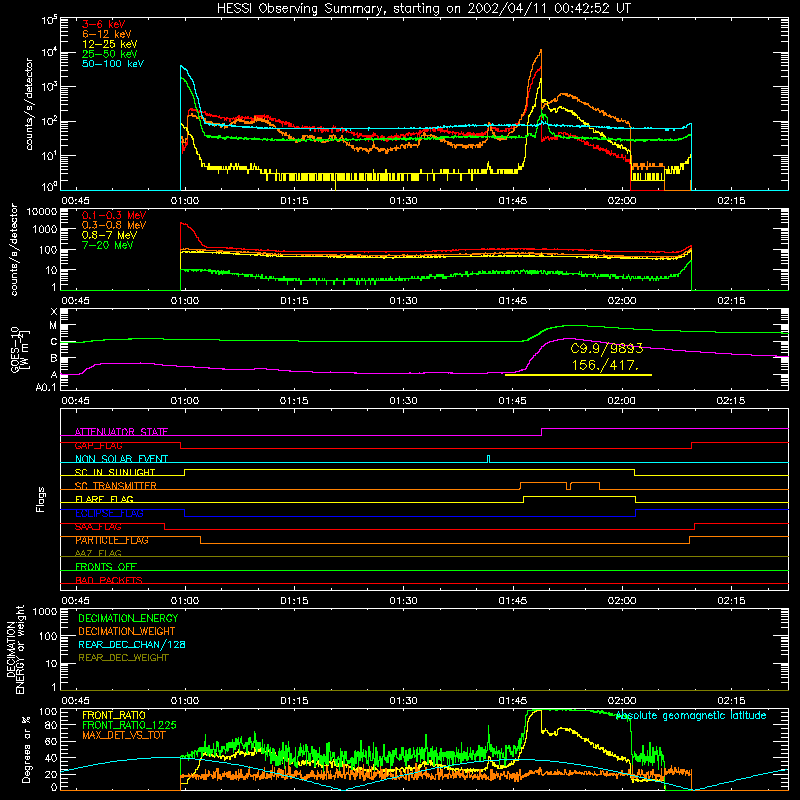Click the M class tick label on GOES axis
Image resolution: width=800 pixels, height=800 pixels.
tap(53, 326)
